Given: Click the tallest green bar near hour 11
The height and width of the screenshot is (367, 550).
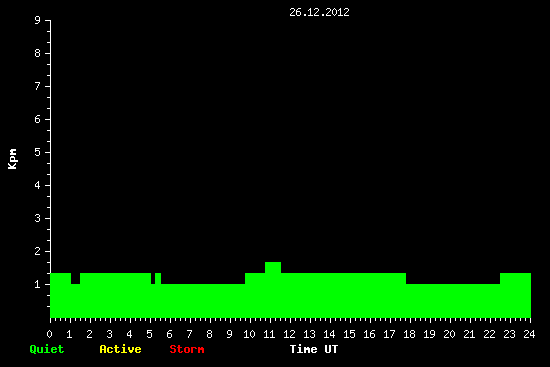Looking at the screenshot, I should click(273, 267).
